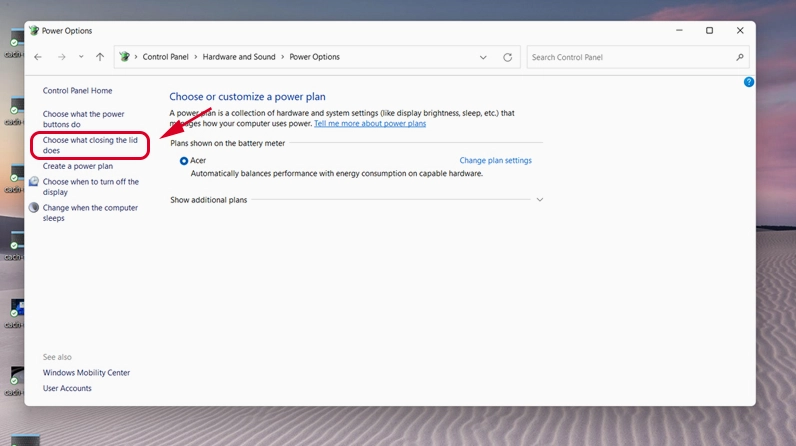Open Change plan settings link
The width and height of the screenshot is (796, 446).
495,160
